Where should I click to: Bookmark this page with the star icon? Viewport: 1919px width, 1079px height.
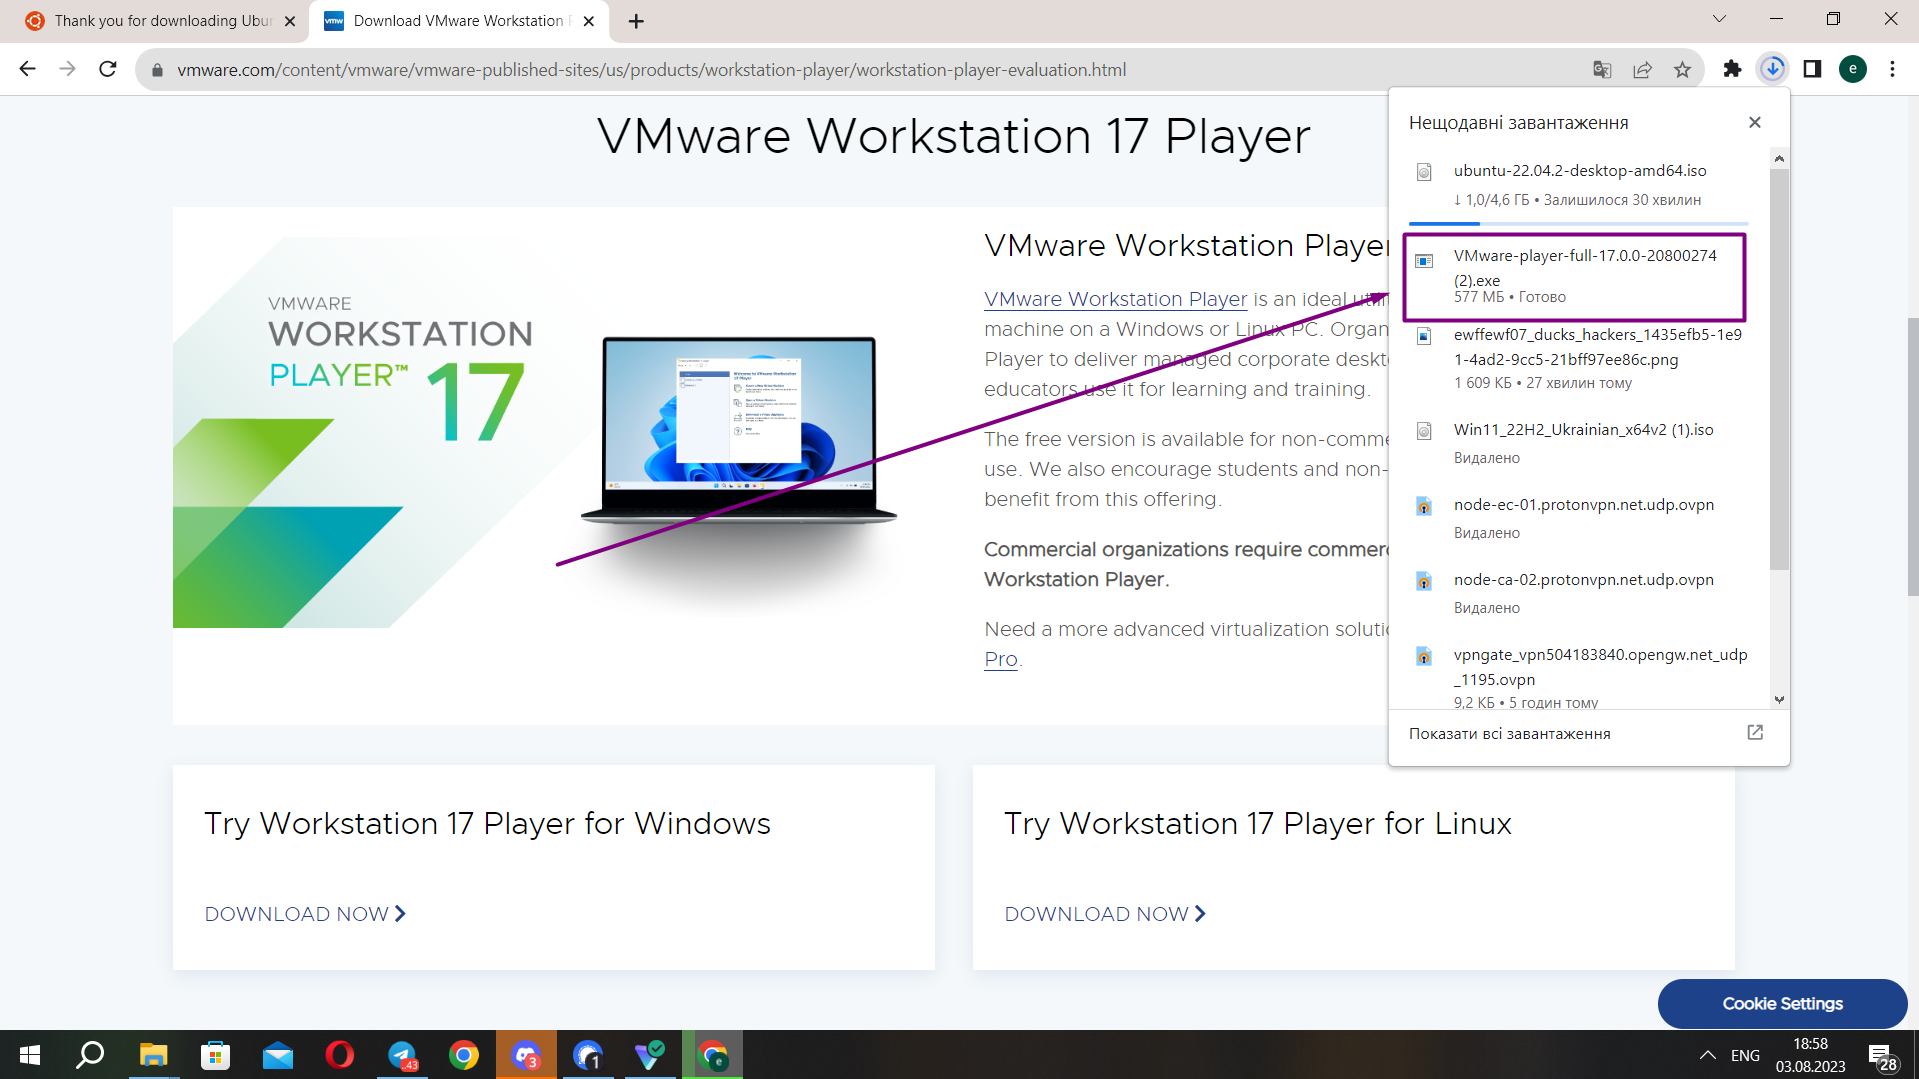[x=1682, y=69]
